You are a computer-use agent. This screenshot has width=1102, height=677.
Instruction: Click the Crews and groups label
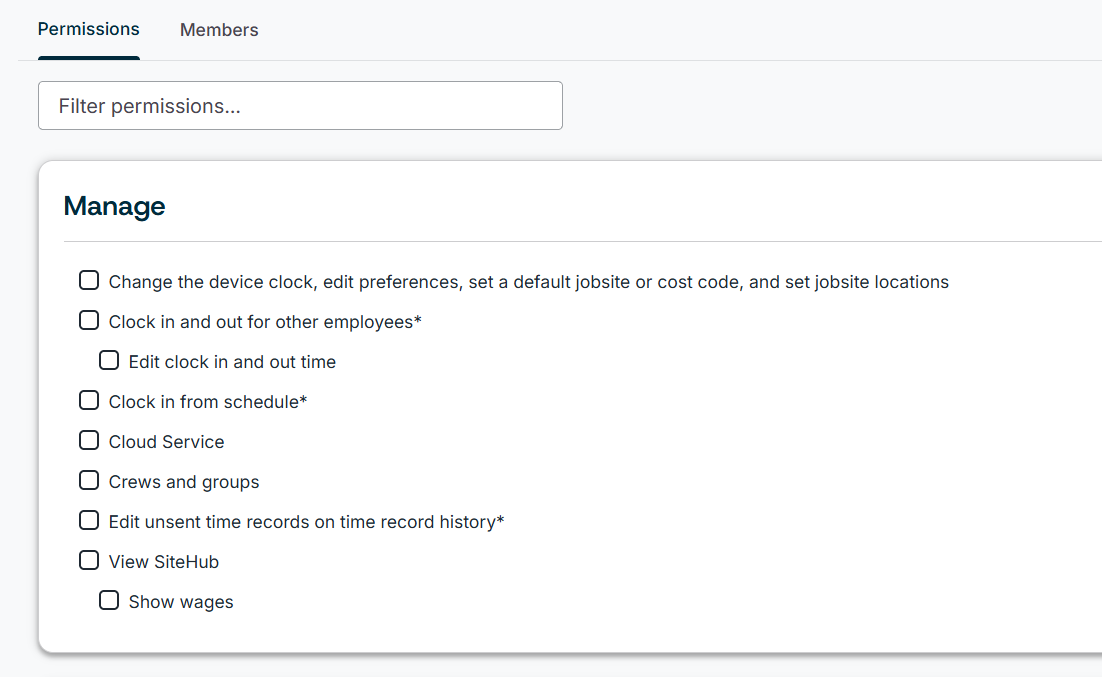pyautogui.click(x=184, y=482)
